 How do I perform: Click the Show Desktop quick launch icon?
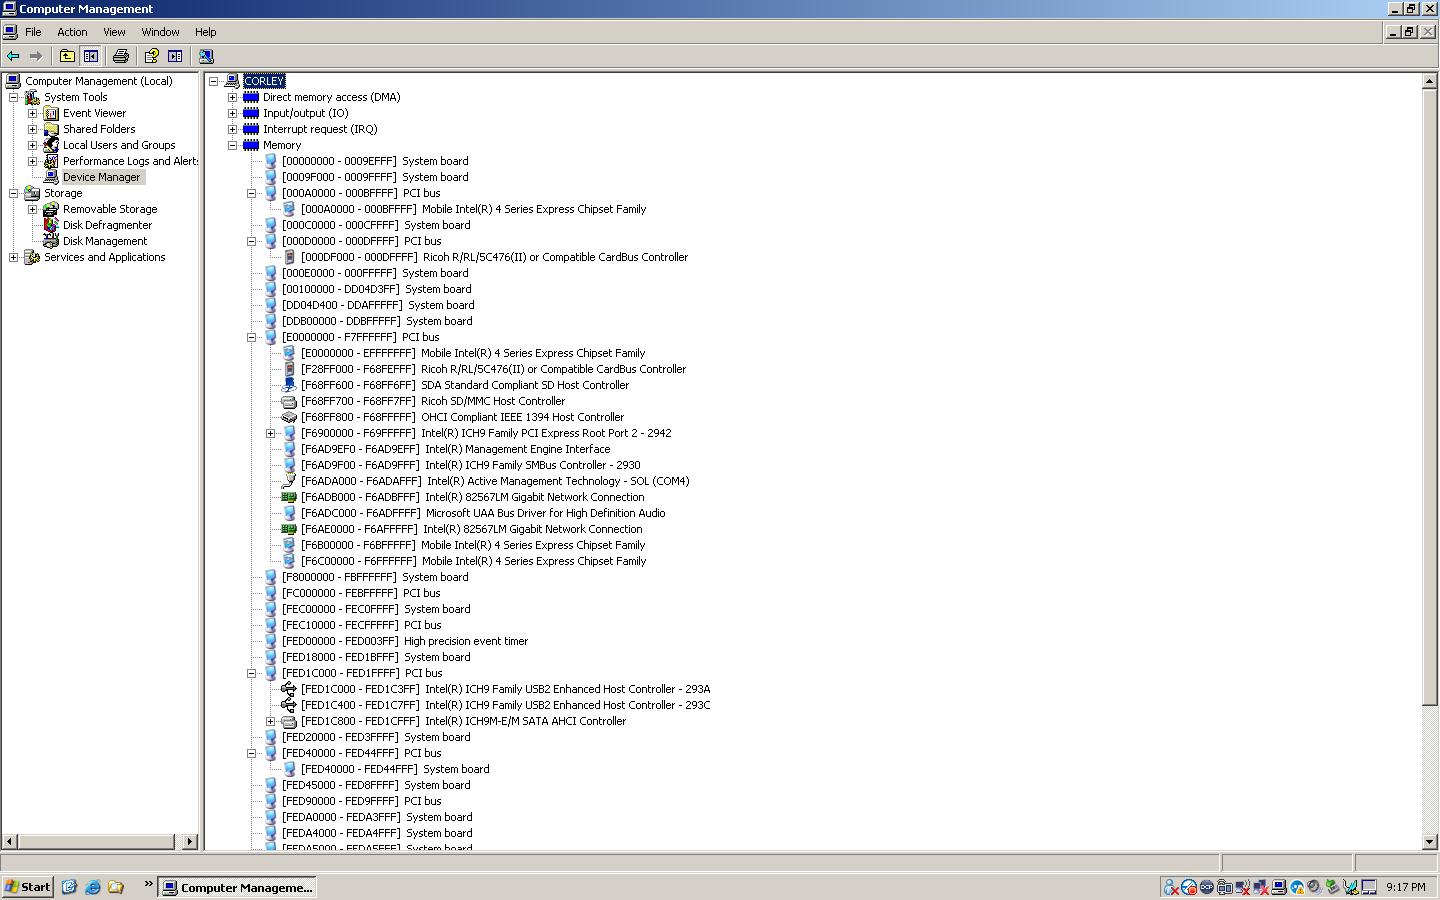click(69, 887)
